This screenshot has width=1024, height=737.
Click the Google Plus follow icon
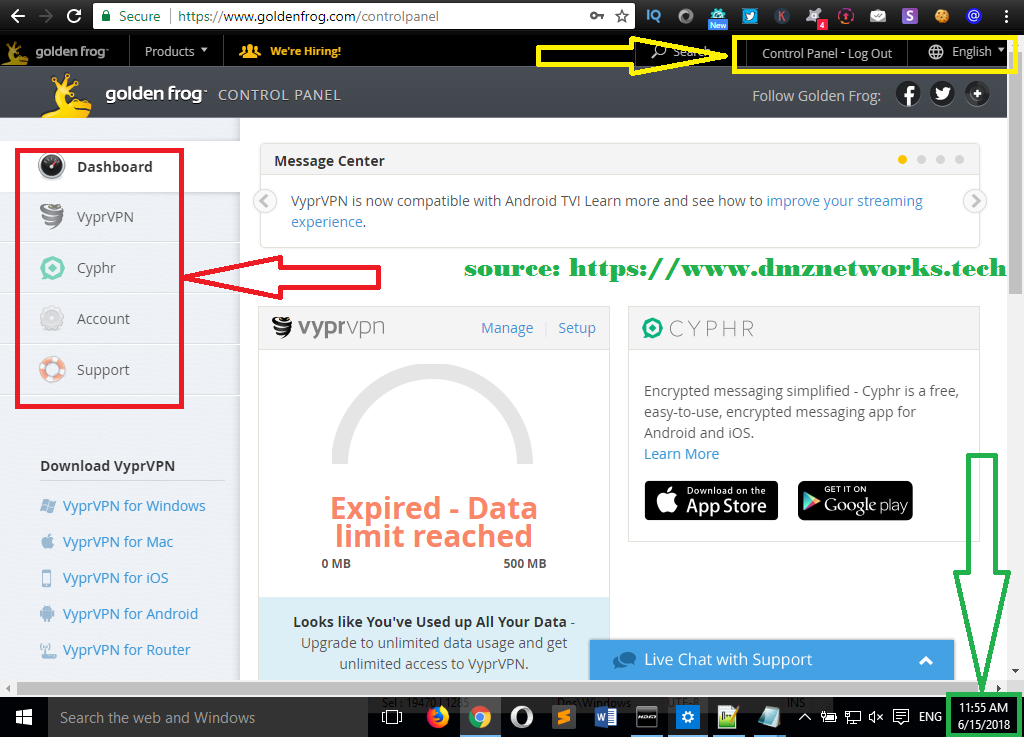coord(977,95)
